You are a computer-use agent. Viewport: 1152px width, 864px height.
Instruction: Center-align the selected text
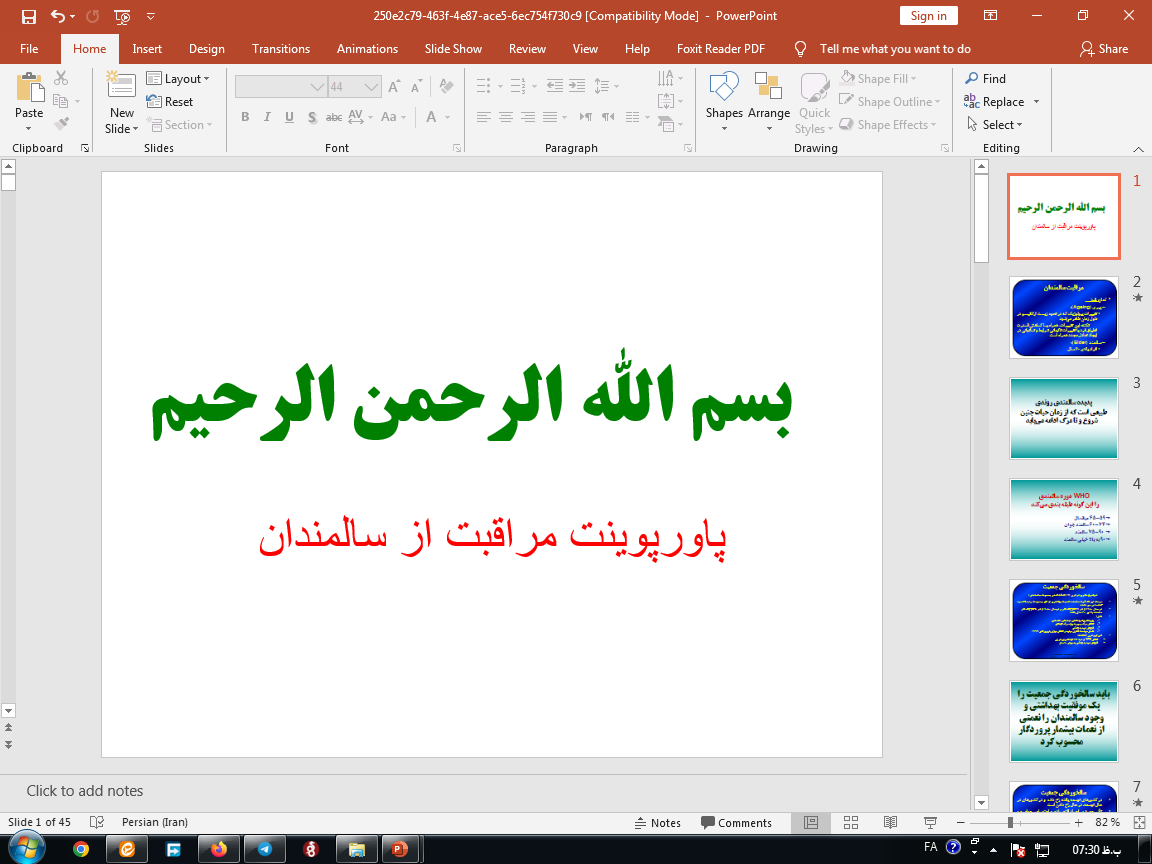click(x=505, y=117)
